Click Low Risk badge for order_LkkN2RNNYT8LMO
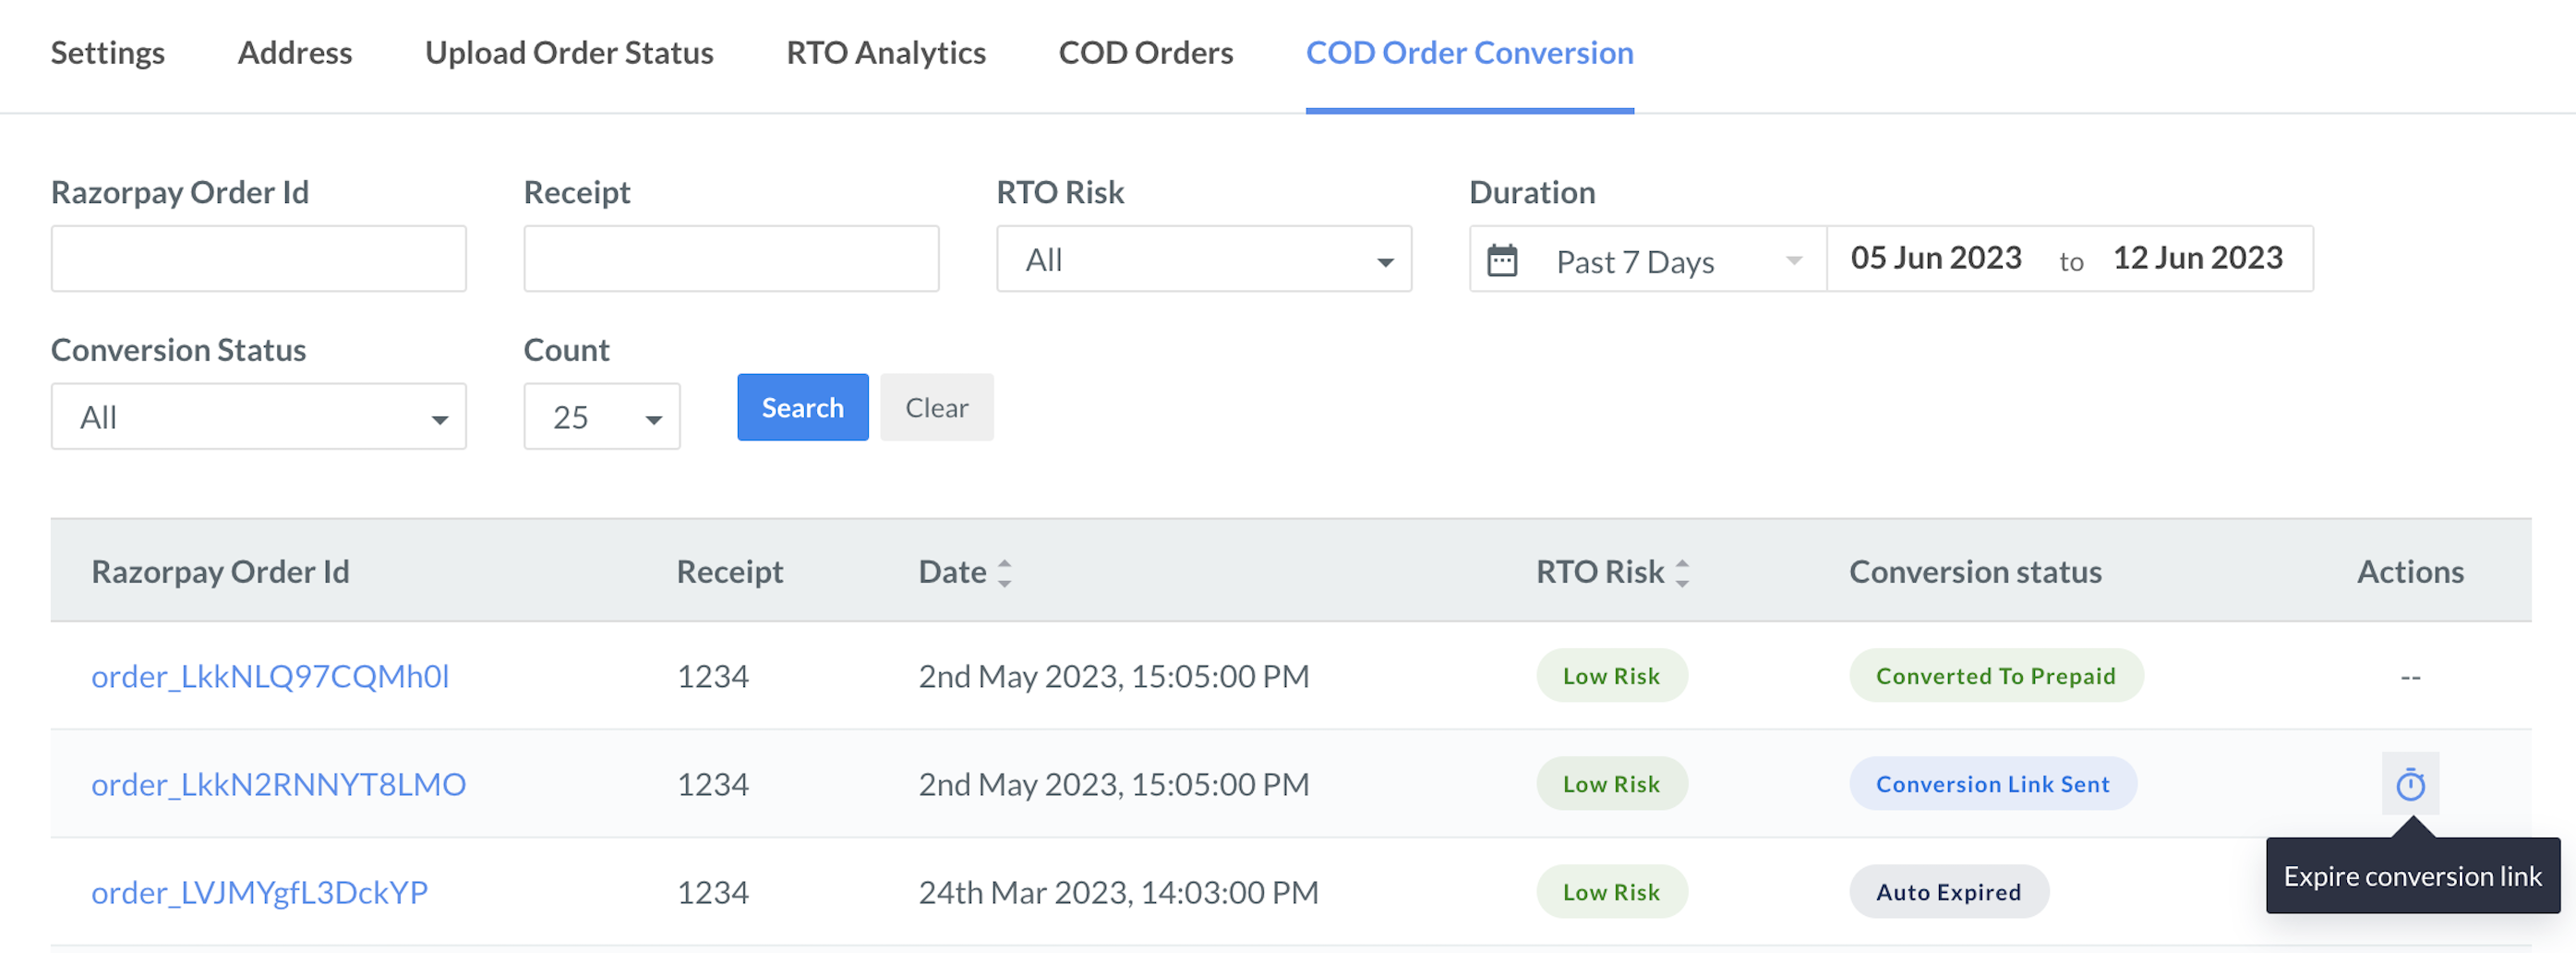 point(1612,784)
